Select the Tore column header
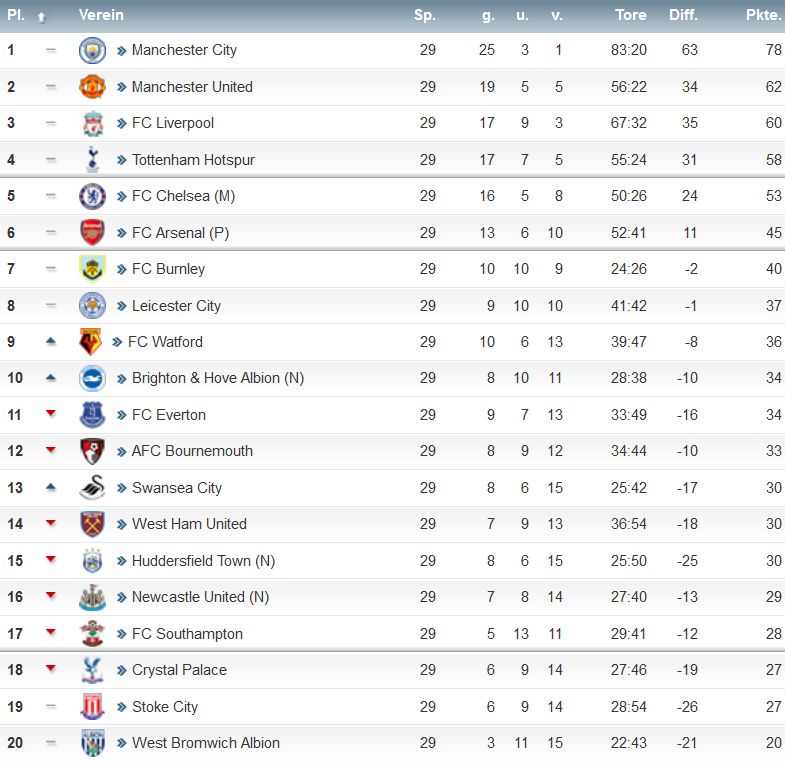The width and height of the screenshot is (785, 761). [631, 15]
